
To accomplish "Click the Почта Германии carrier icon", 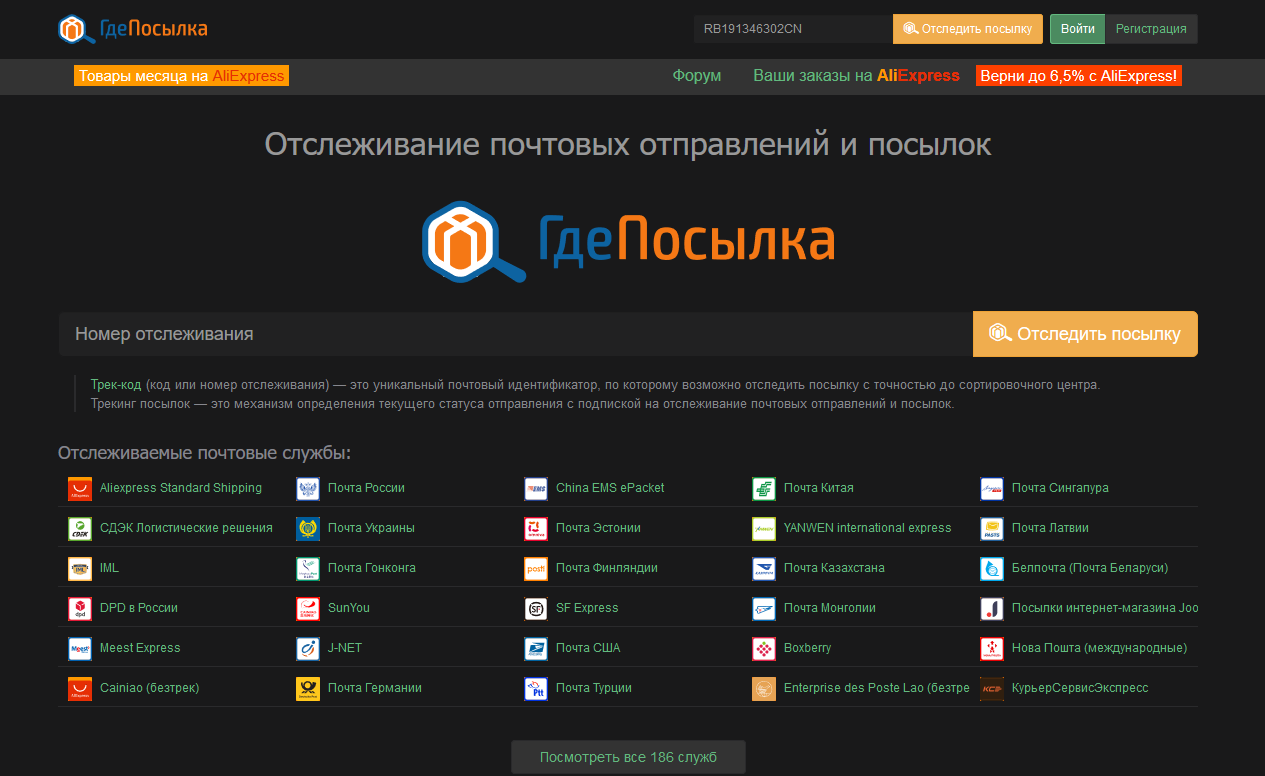I will [308, 689].
